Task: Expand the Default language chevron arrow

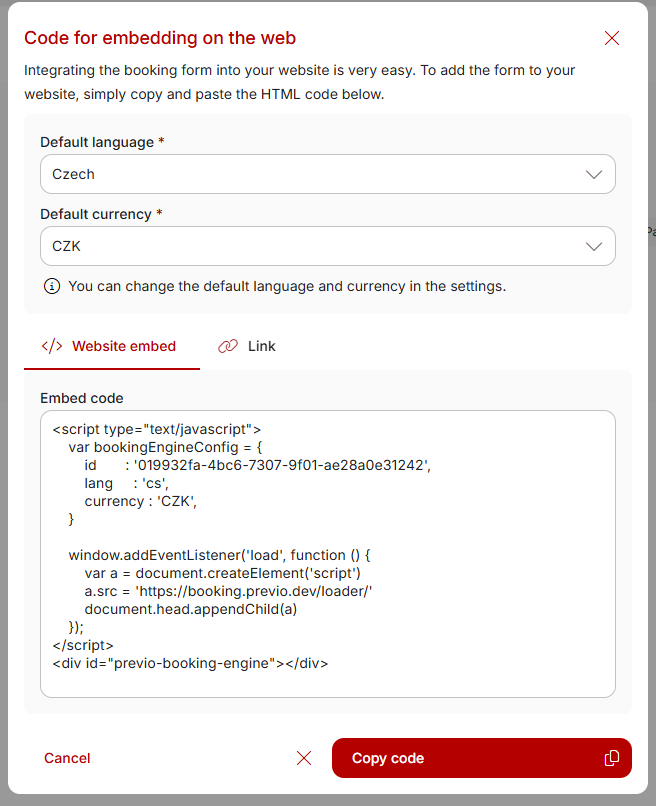Action: [594, 175]
